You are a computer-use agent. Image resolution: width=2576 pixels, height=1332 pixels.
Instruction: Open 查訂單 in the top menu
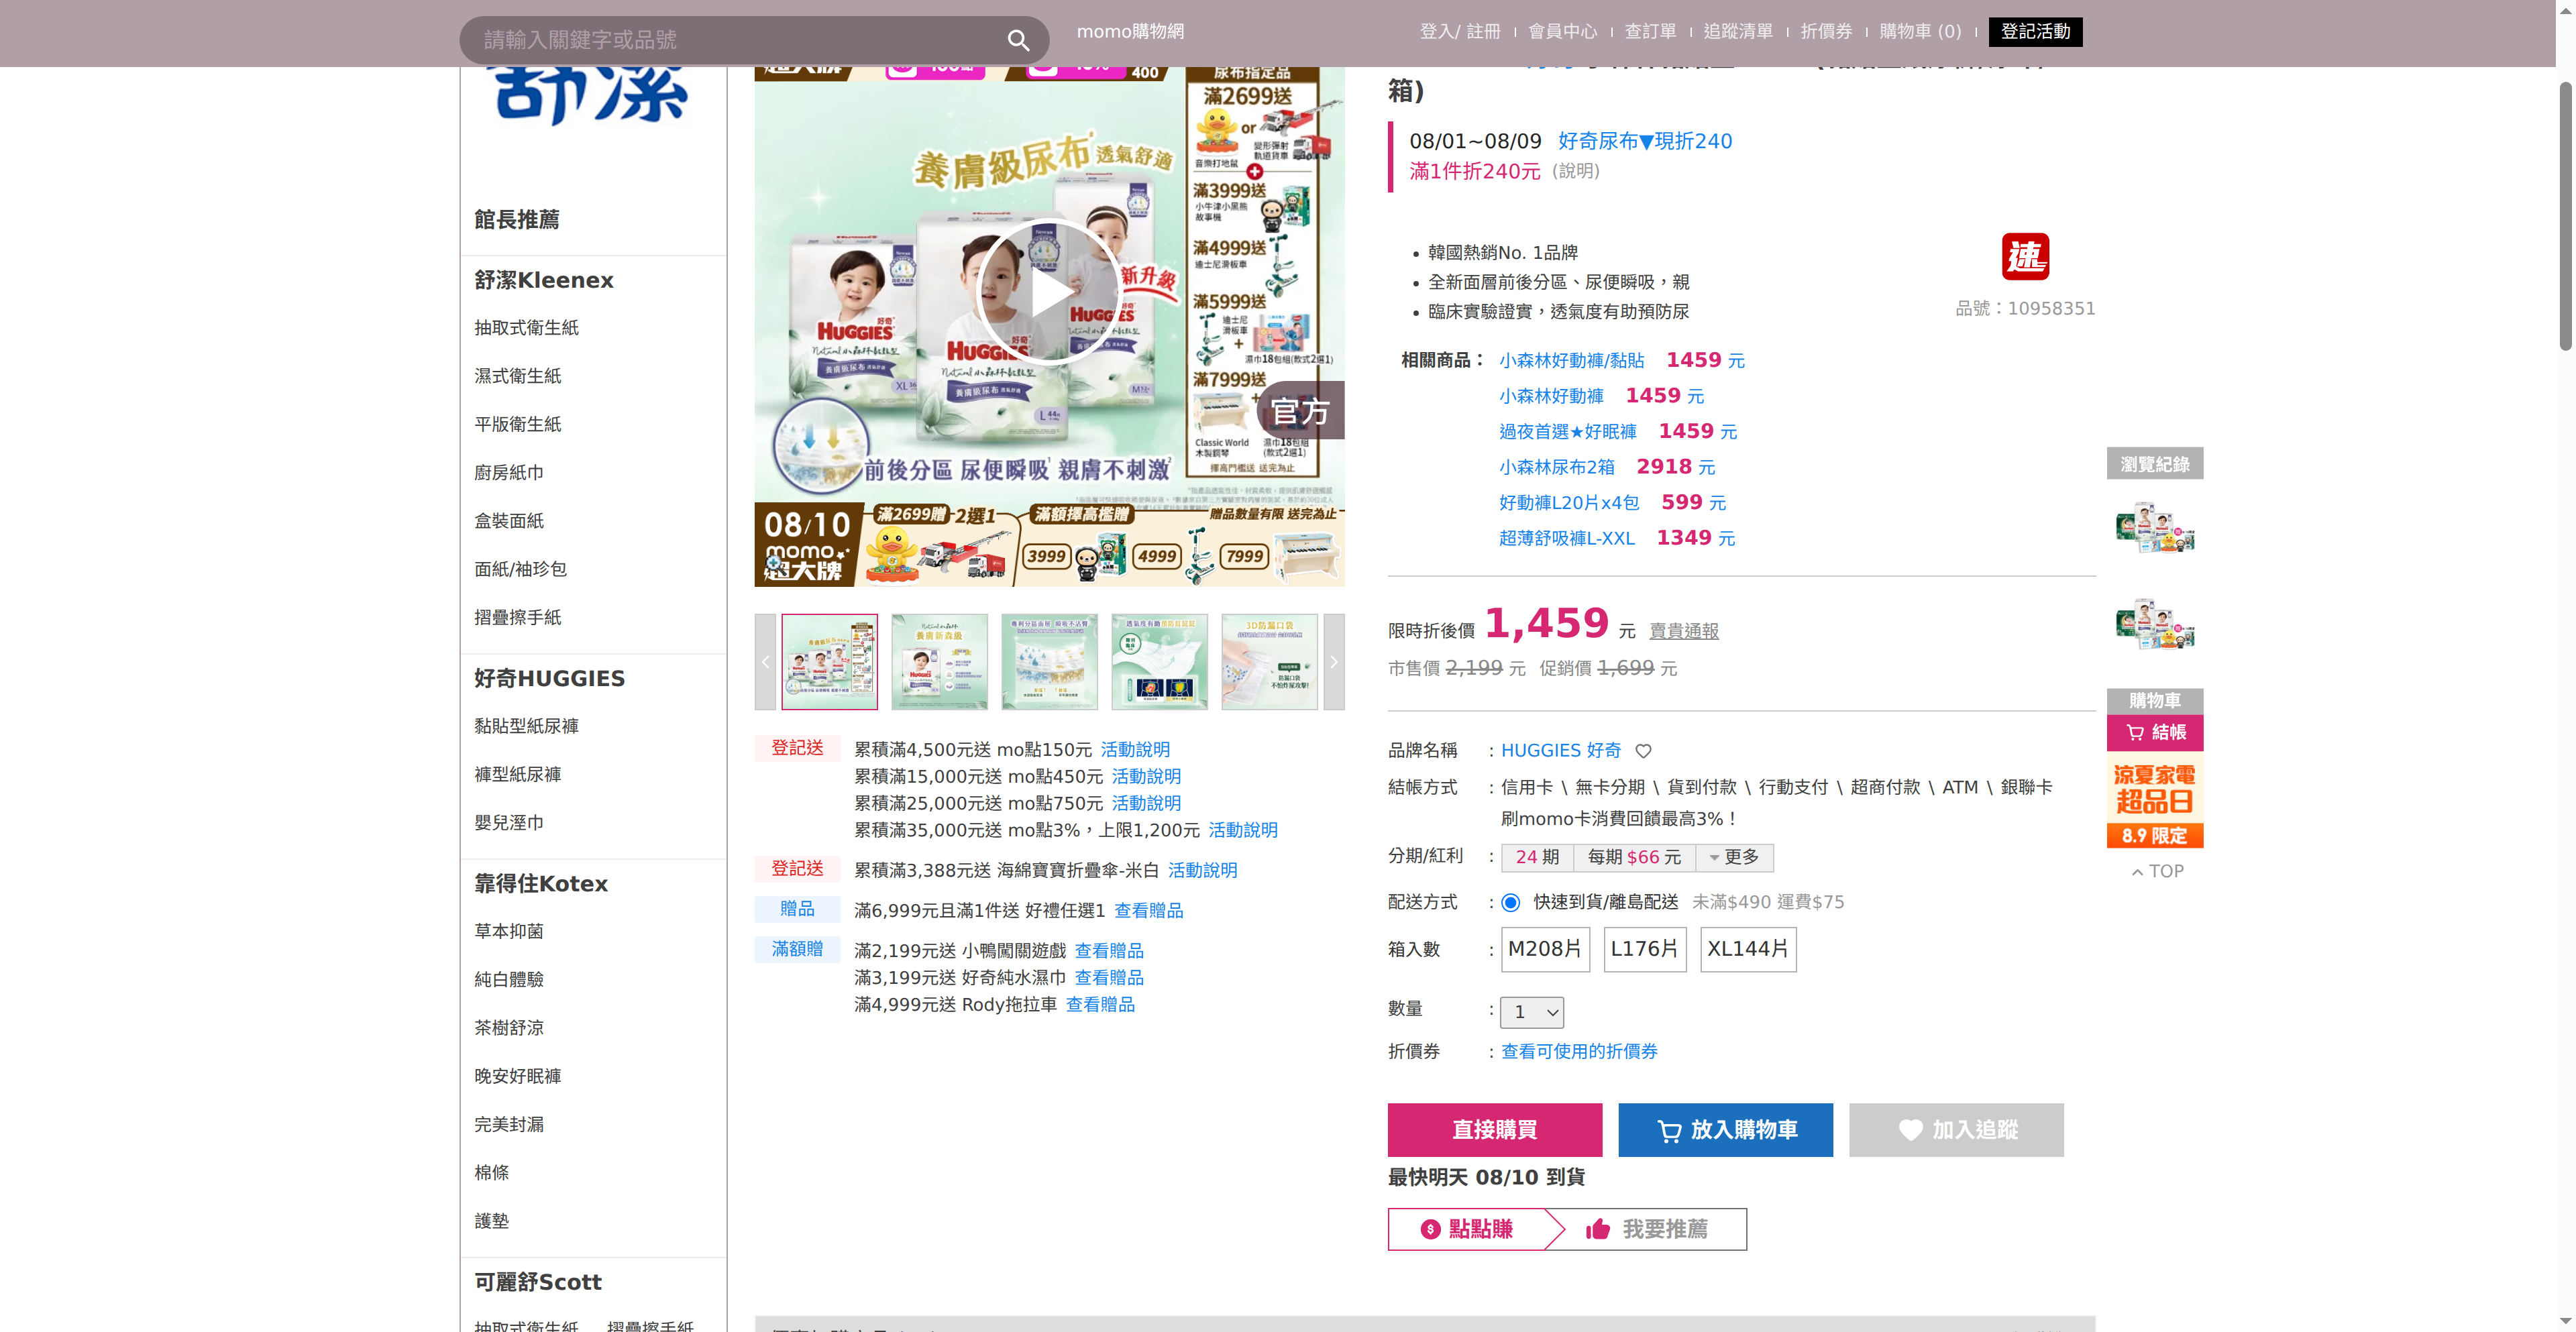coord(1650,32)
